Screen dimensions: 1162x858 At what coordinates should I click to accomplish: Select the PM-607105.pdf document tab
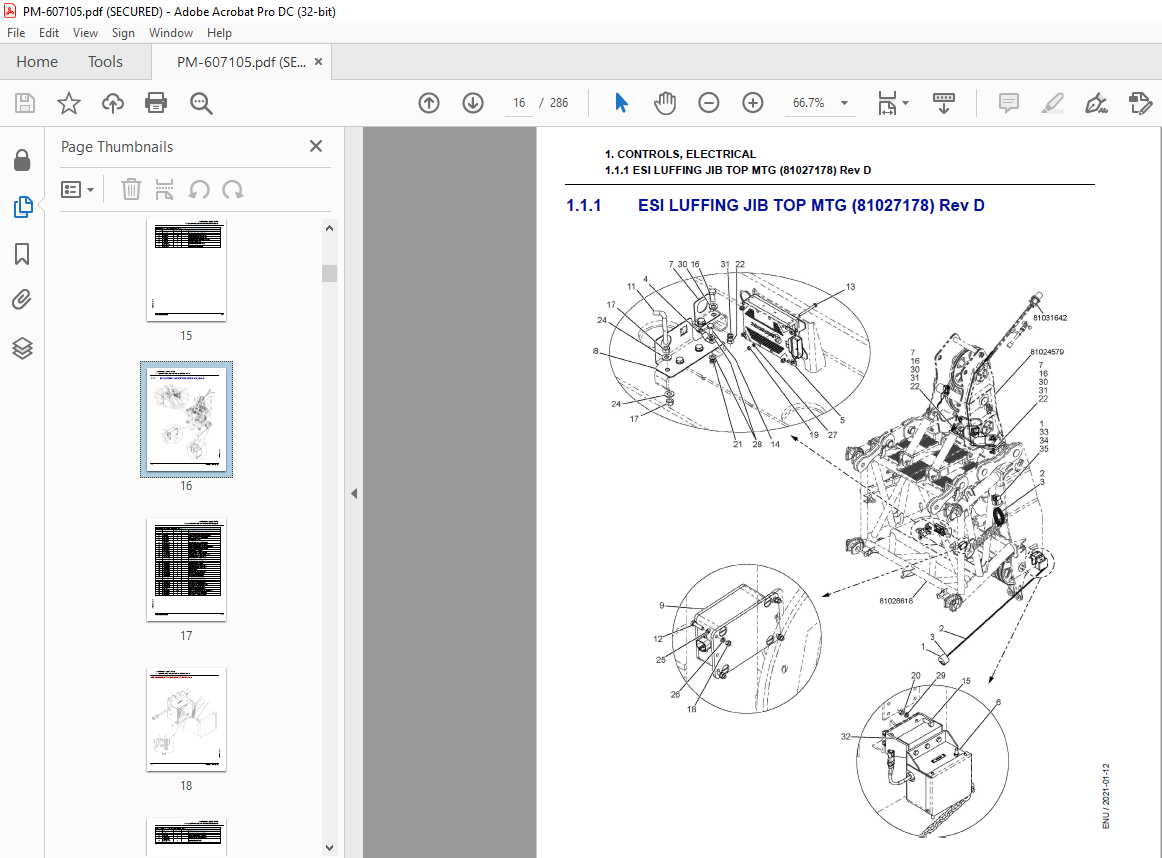(x=241, y=62)
